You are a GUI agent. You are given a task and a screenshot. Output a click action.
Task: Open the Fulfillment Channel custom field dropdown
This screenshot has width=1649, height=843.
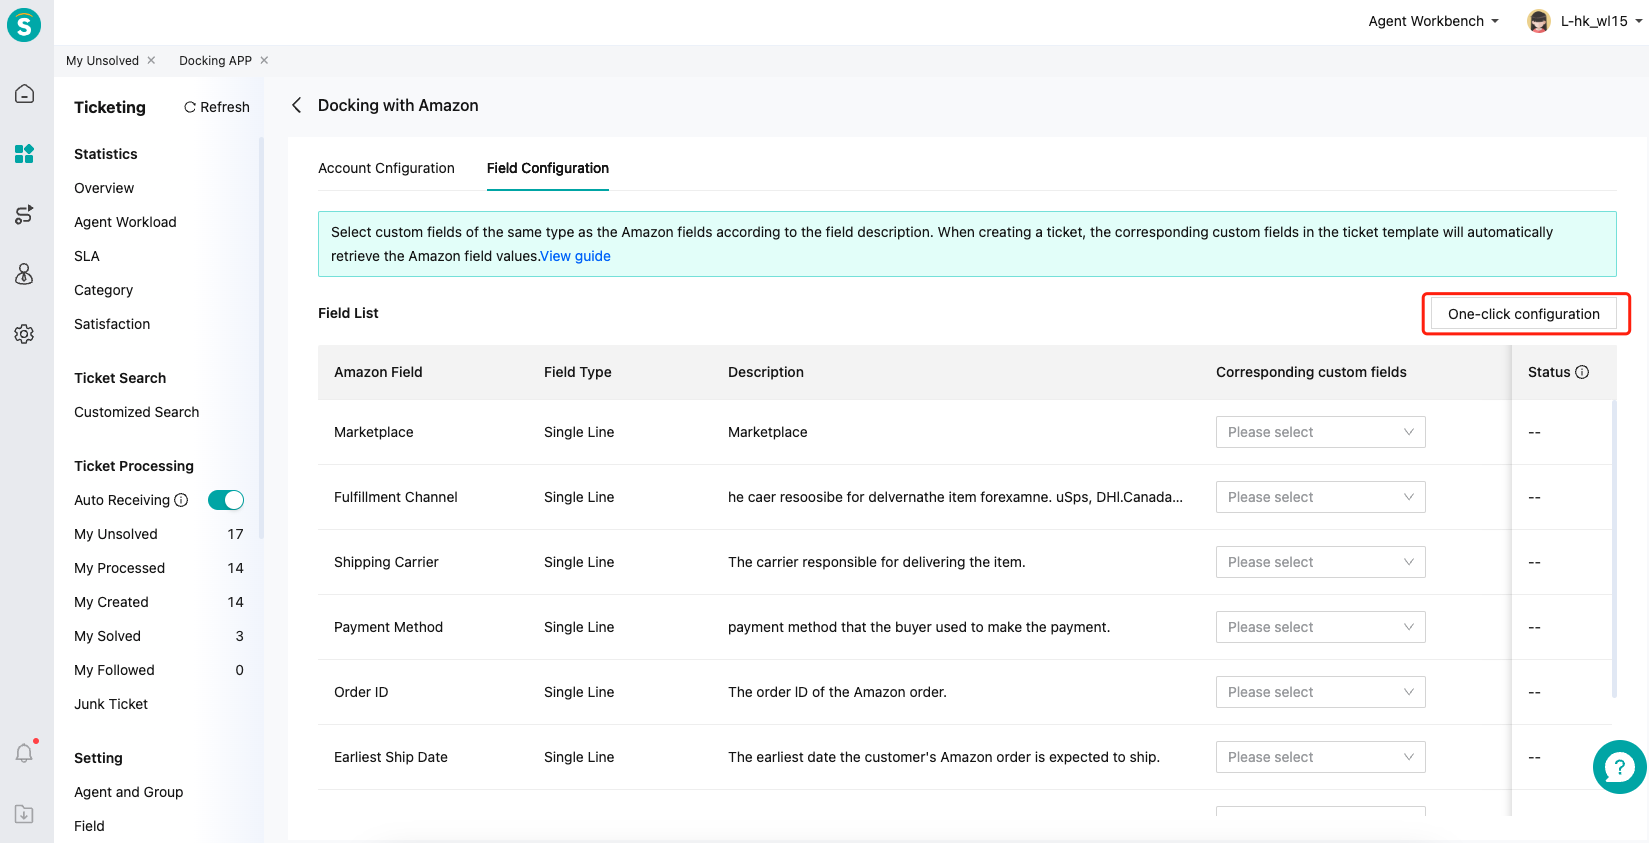pos(1320,497)
